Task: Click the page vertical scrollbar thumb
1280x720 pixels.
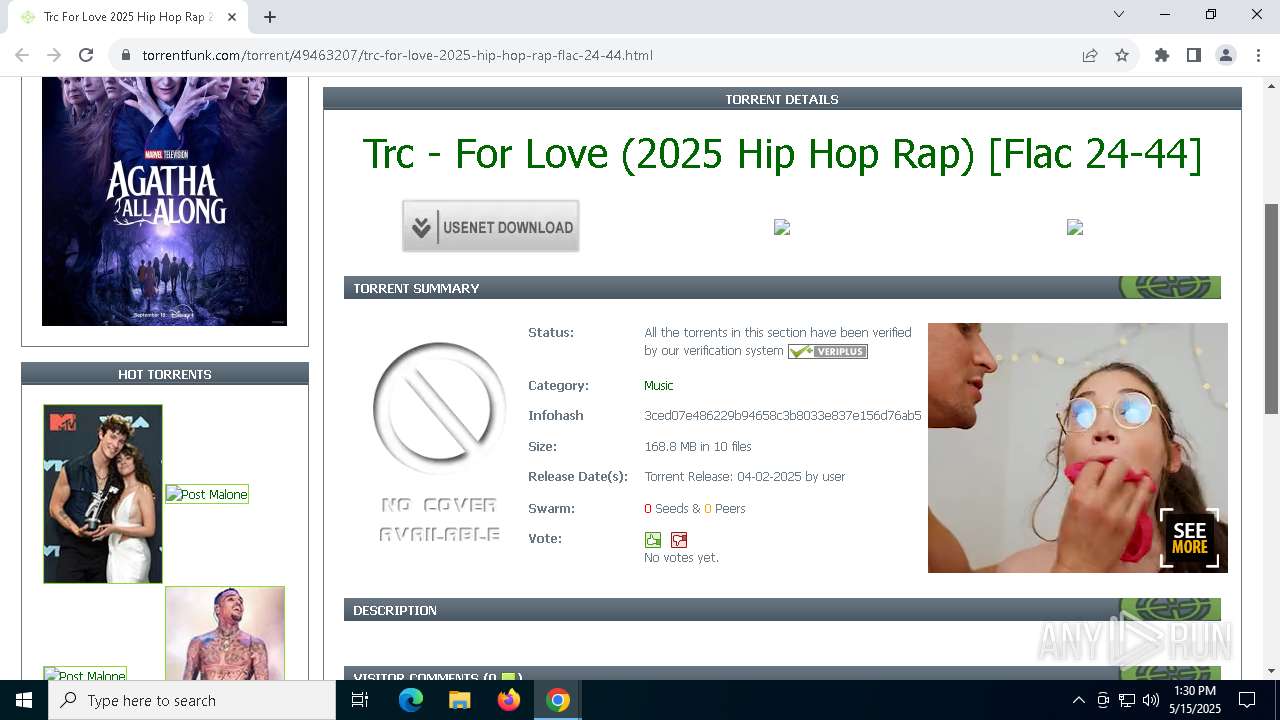Action: click(1271, 308)
